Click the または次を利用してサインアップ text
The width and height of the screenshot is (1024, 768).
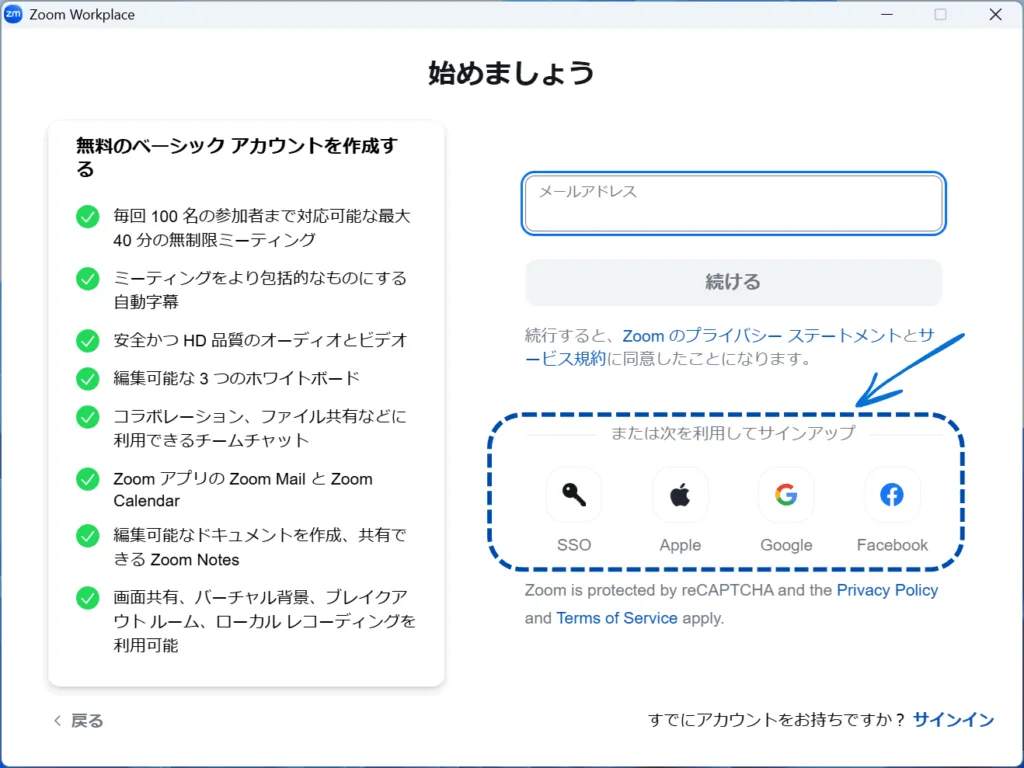733,432
